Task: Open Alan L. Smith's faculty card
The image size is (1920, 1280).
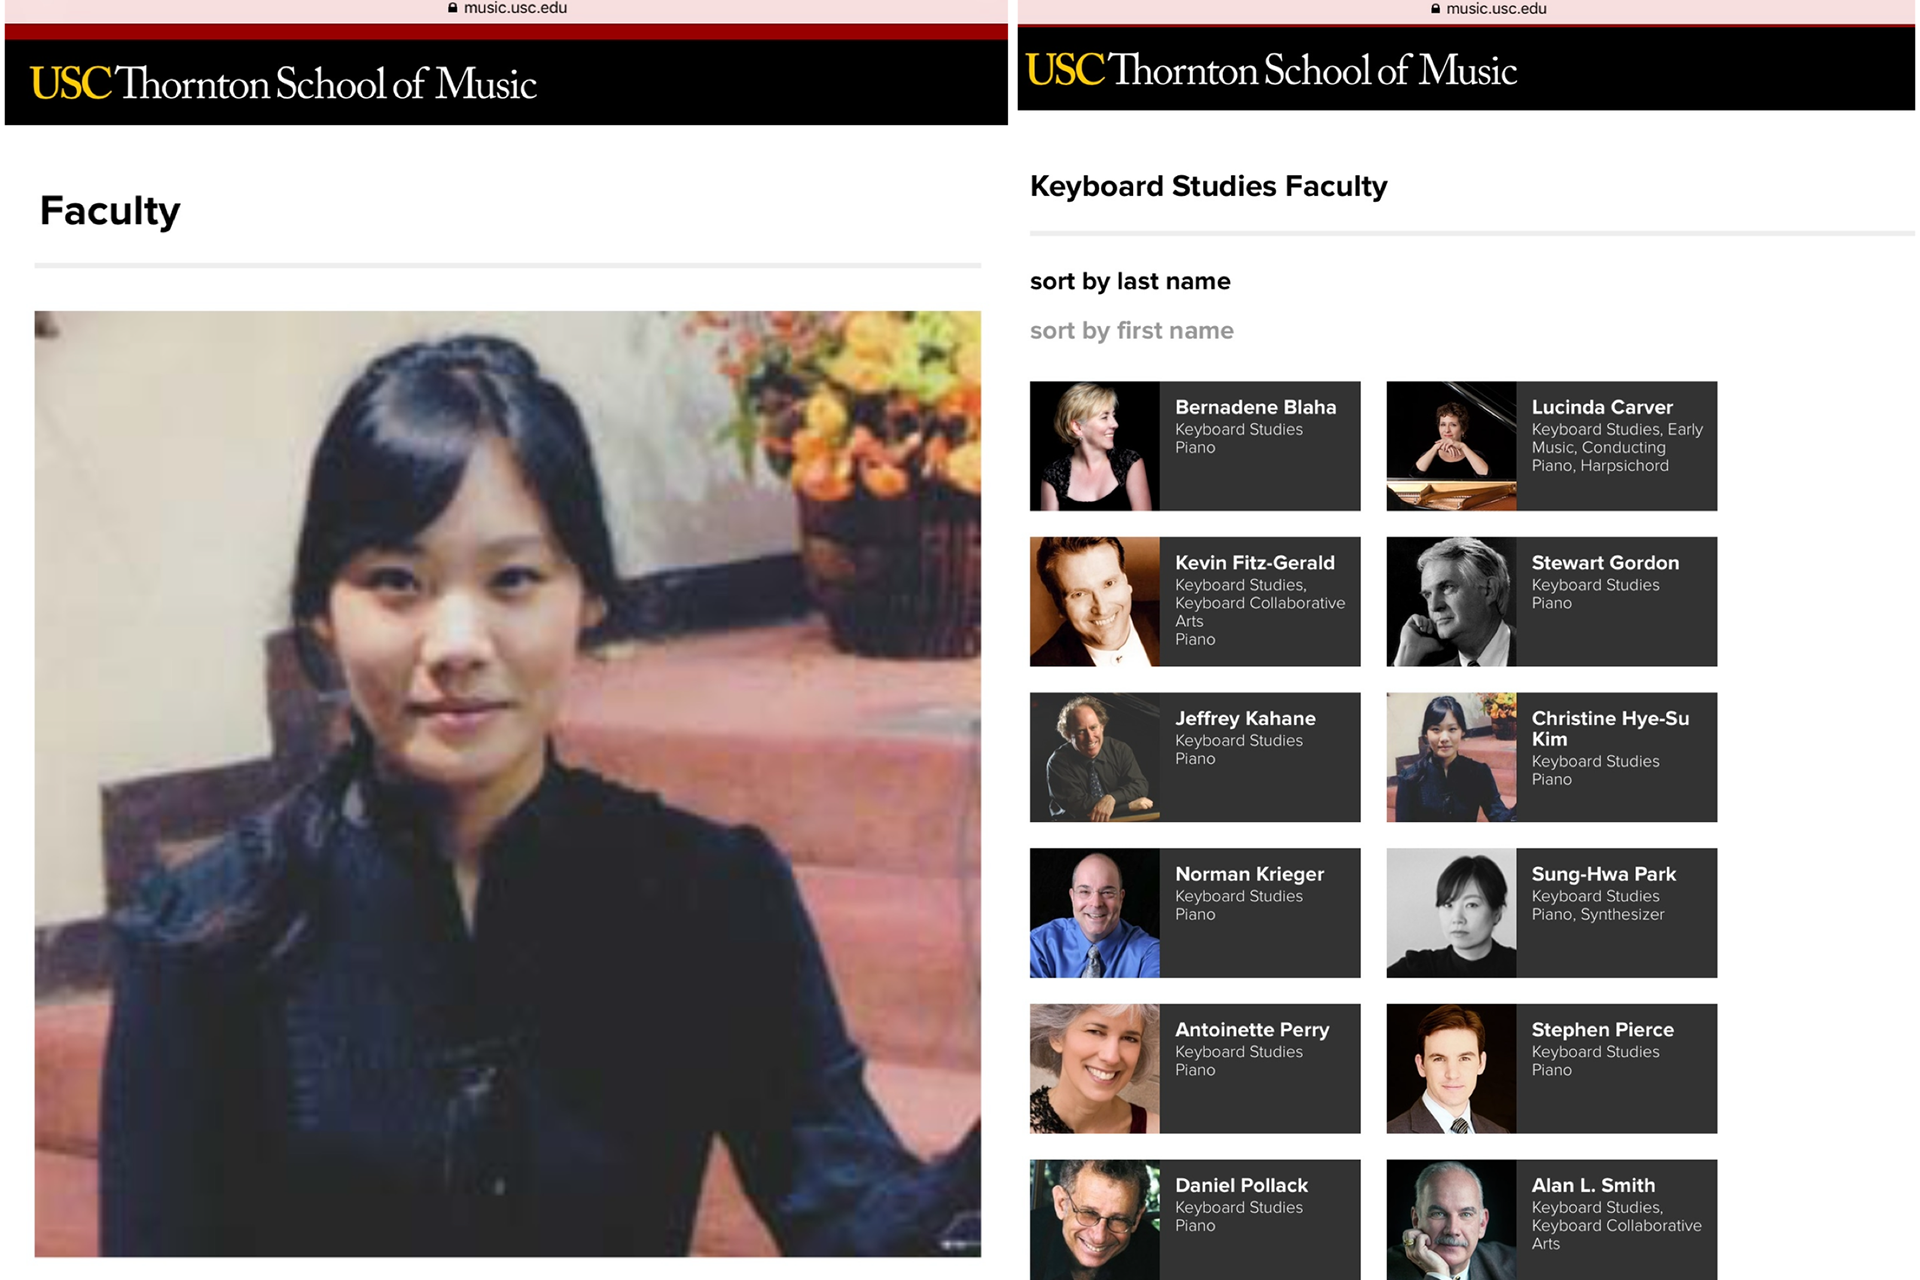Action: click(x=1552, y=1220)
